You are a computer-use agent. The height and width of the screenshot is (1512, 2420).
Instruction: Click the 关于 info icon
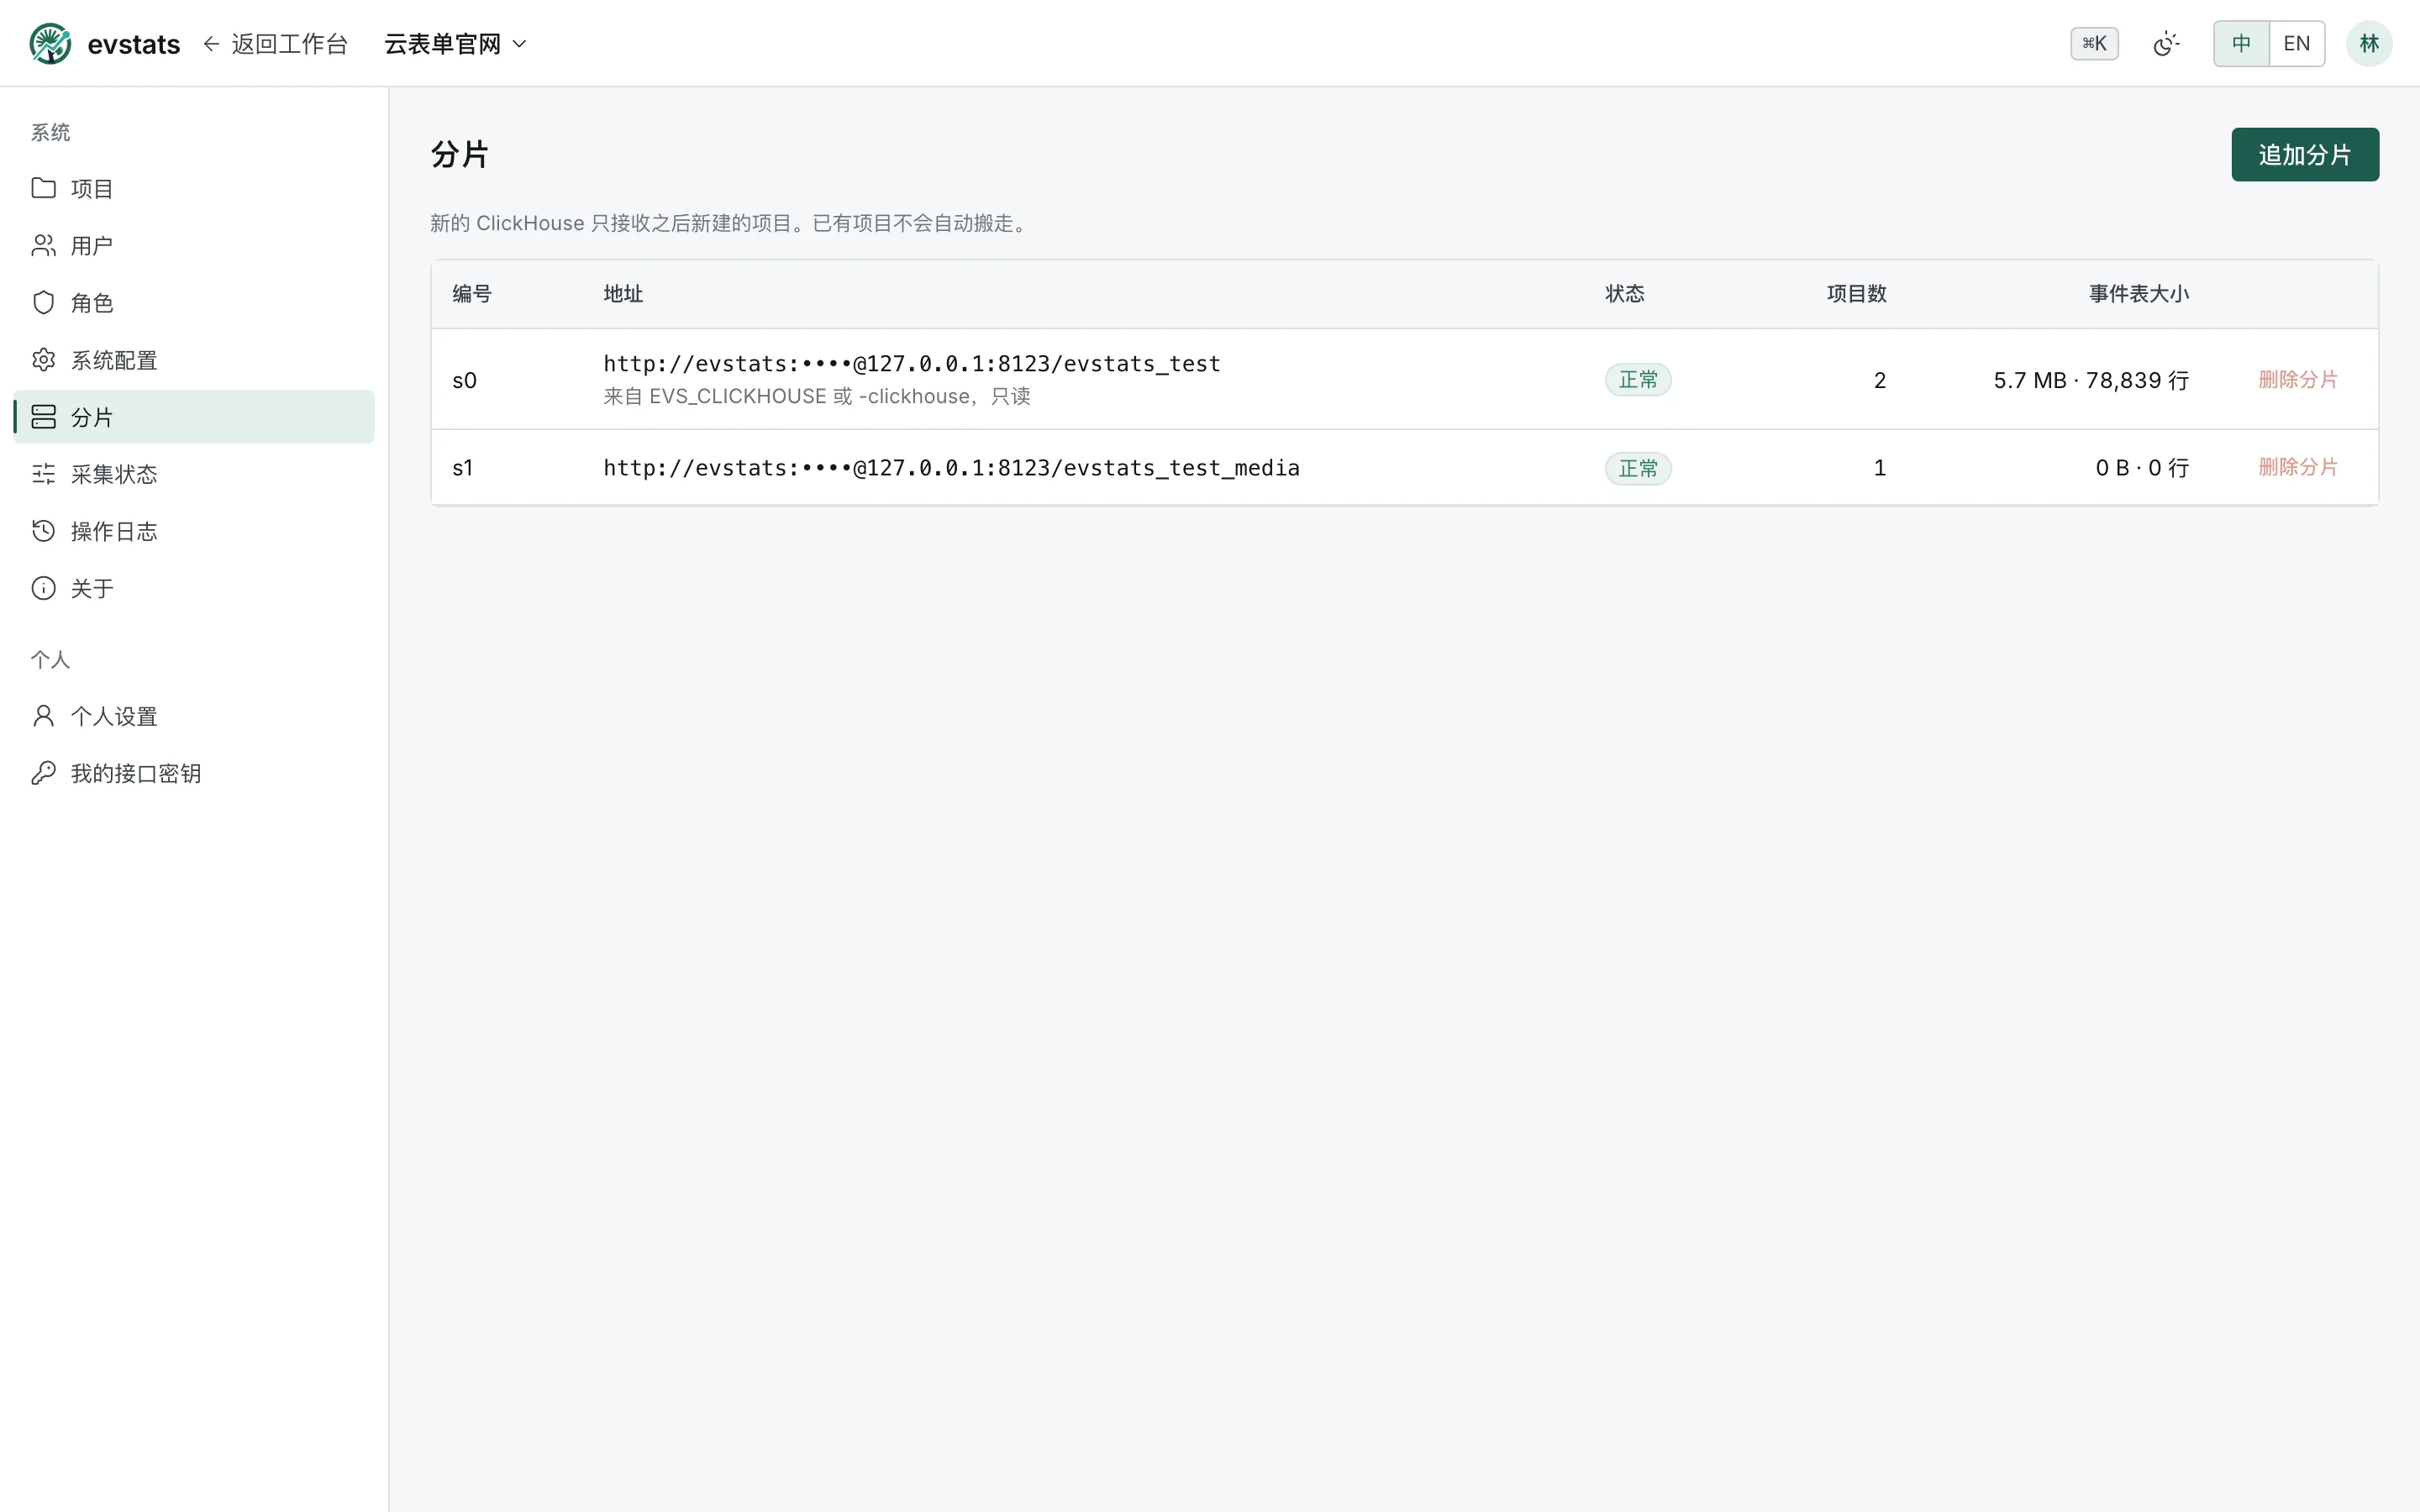[x=43, y=587]
